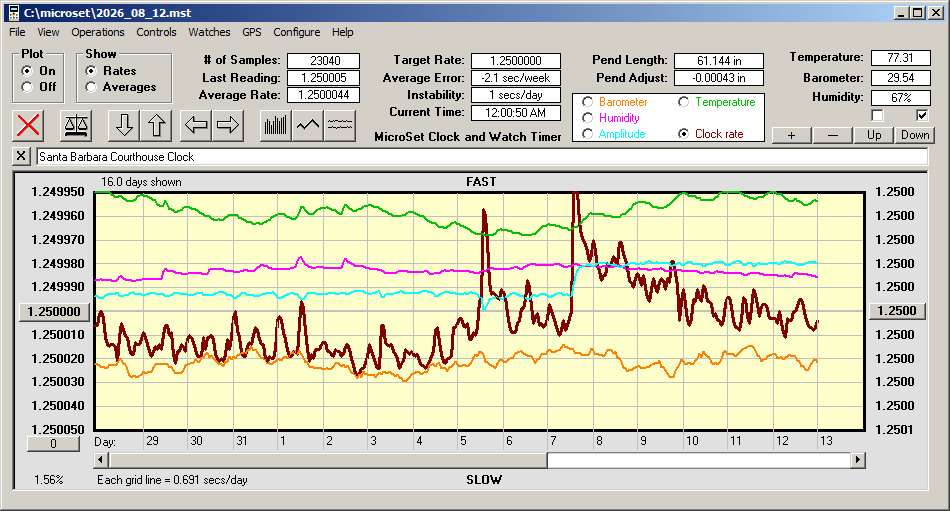Click the 1.249950 top axis label
The image size is (950, 511).
pos(58,192)
